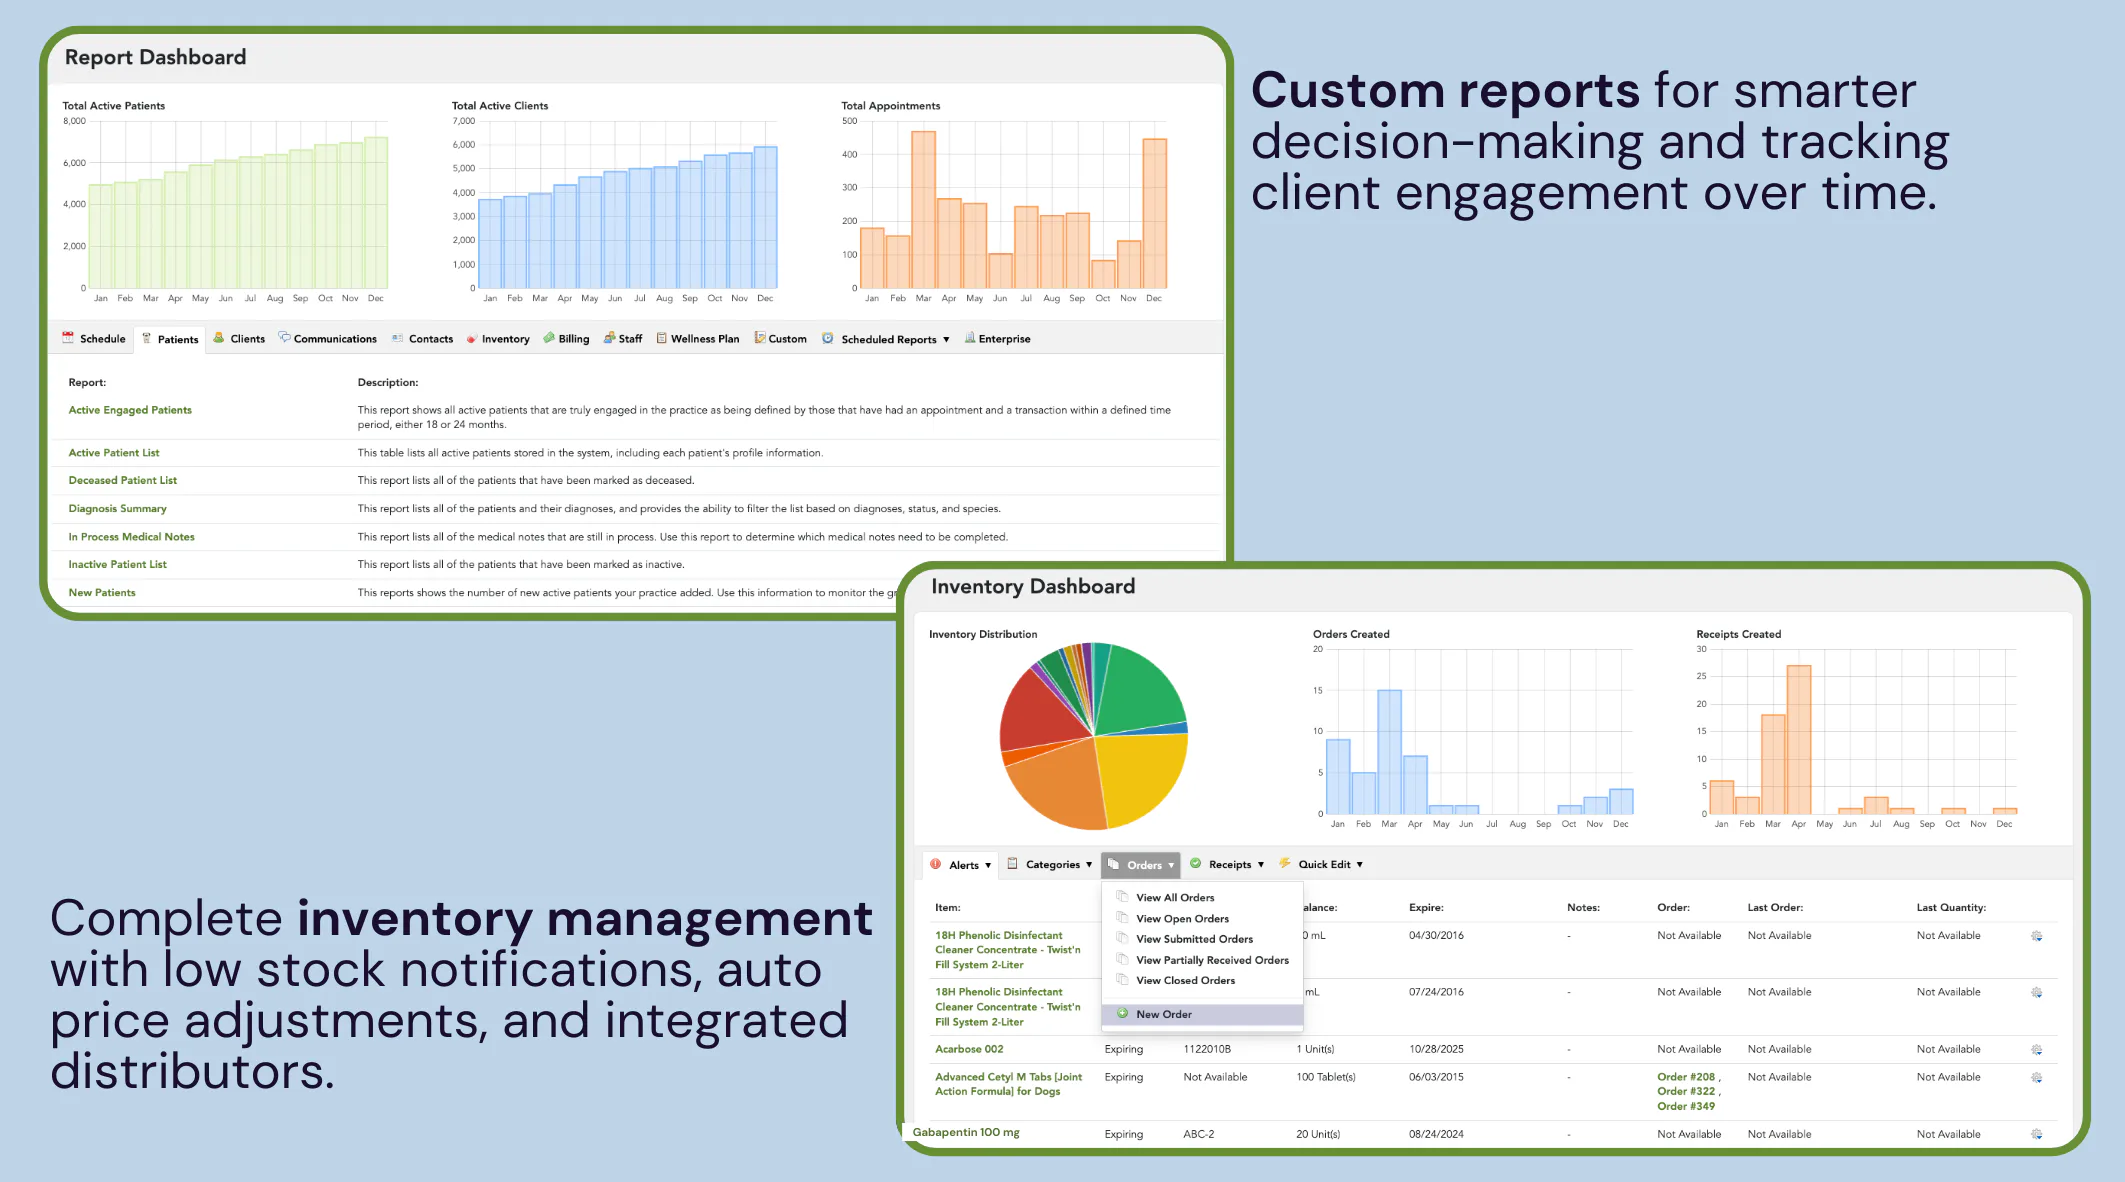This screenshot has height=1182, width=2125.
Task: Click the yellow slice of Inventory Distribution pie
Action: [x=1140, y=780]
